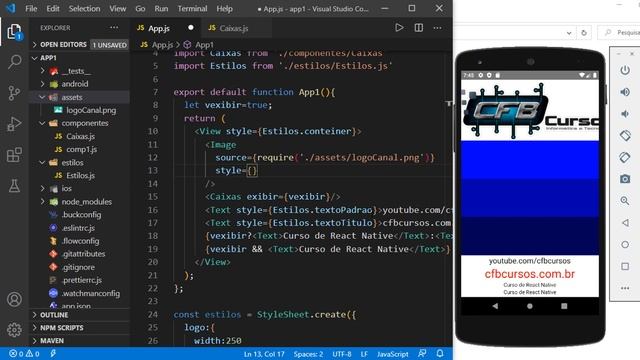This screenshot has height=360, width=640.
Task: Open the Extensions view
Action: click(14, 155)
